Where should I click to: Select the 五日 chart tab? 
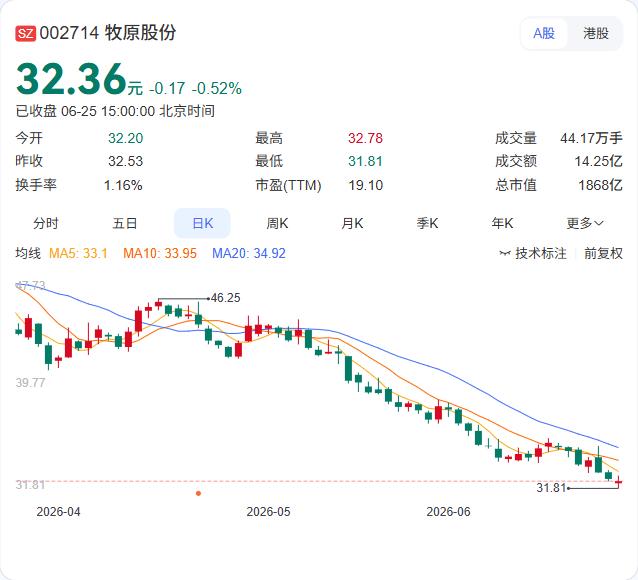pyautogui.click(x=125, y=223)
